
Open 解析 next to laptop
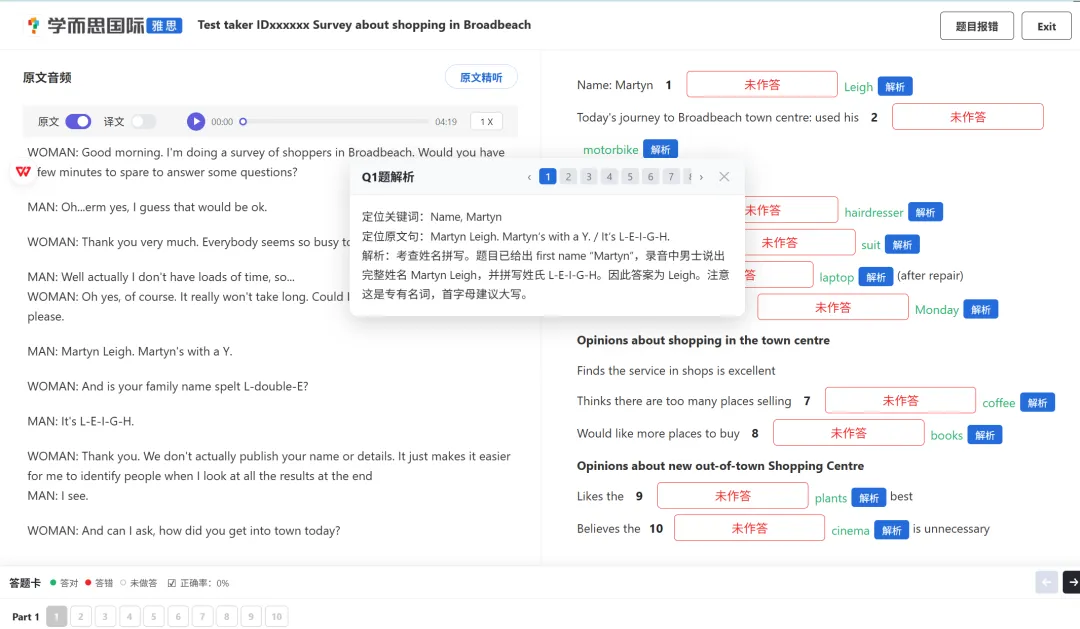click(875, 277)
